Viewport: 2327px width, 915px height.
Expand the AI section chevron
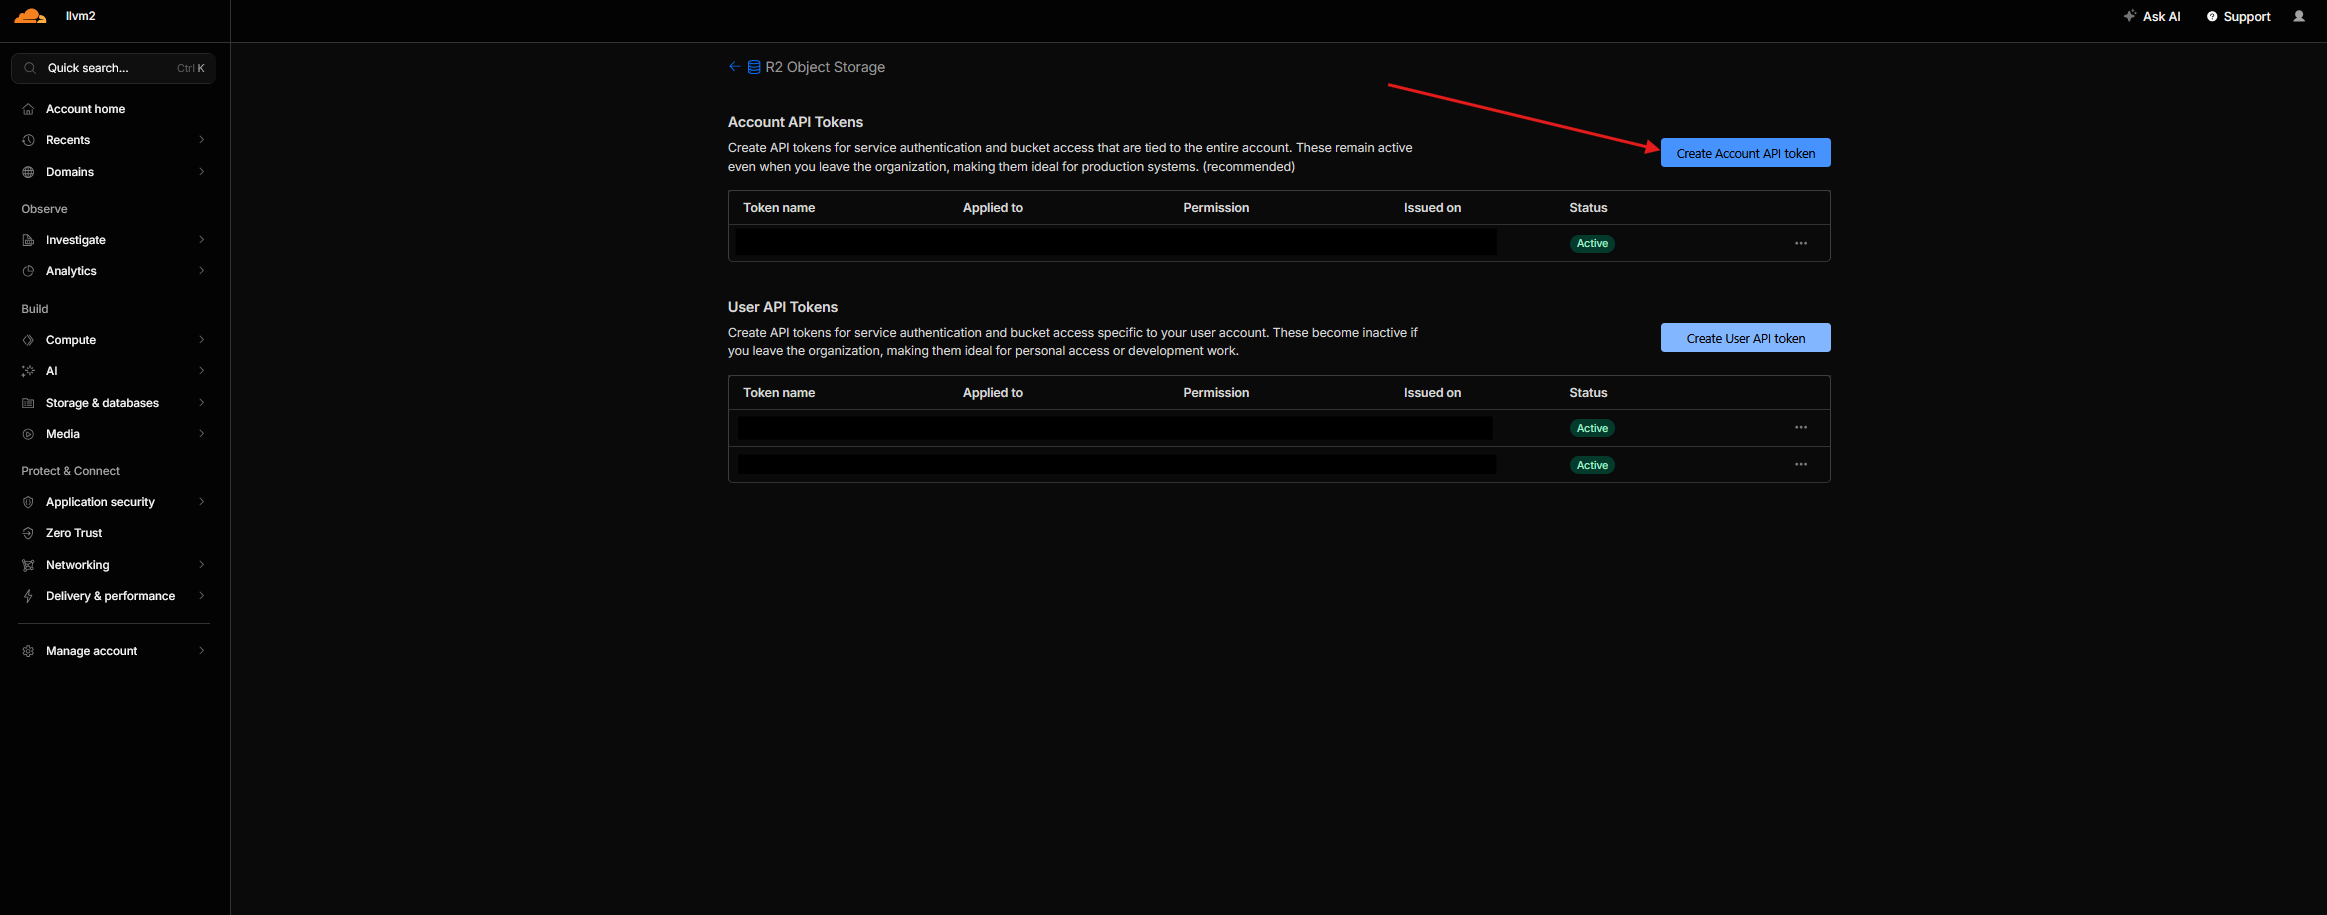click(202, 371)
